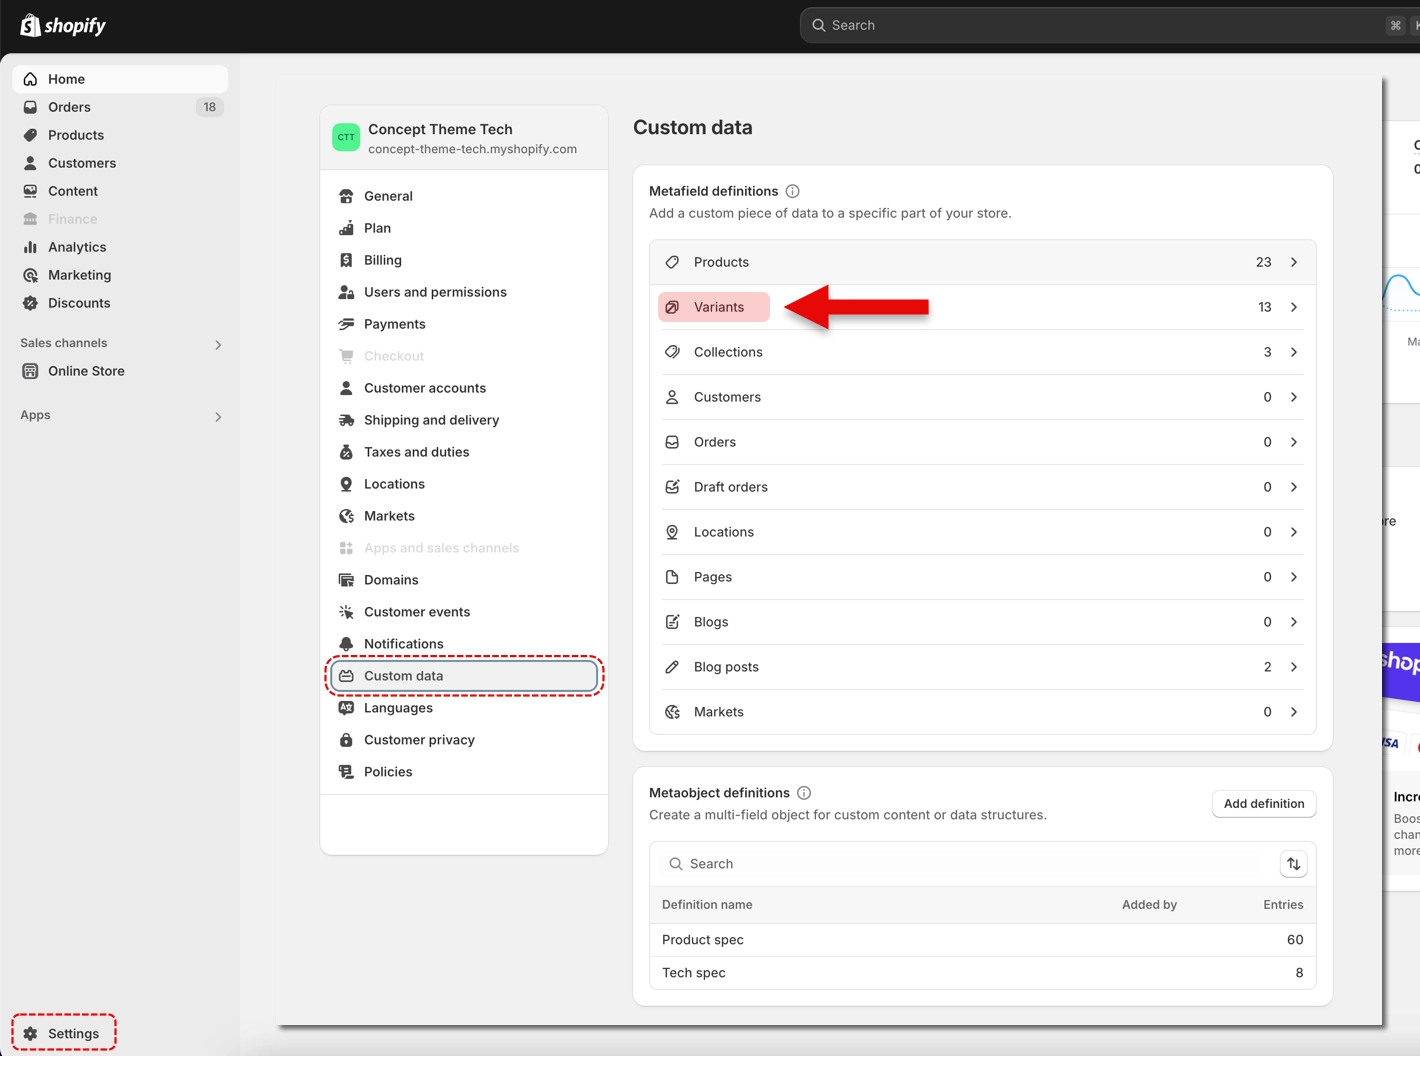Click the Blogs metafield definitions row
This screenshot has height=1067, width=1420.
(x=982, y=622)
